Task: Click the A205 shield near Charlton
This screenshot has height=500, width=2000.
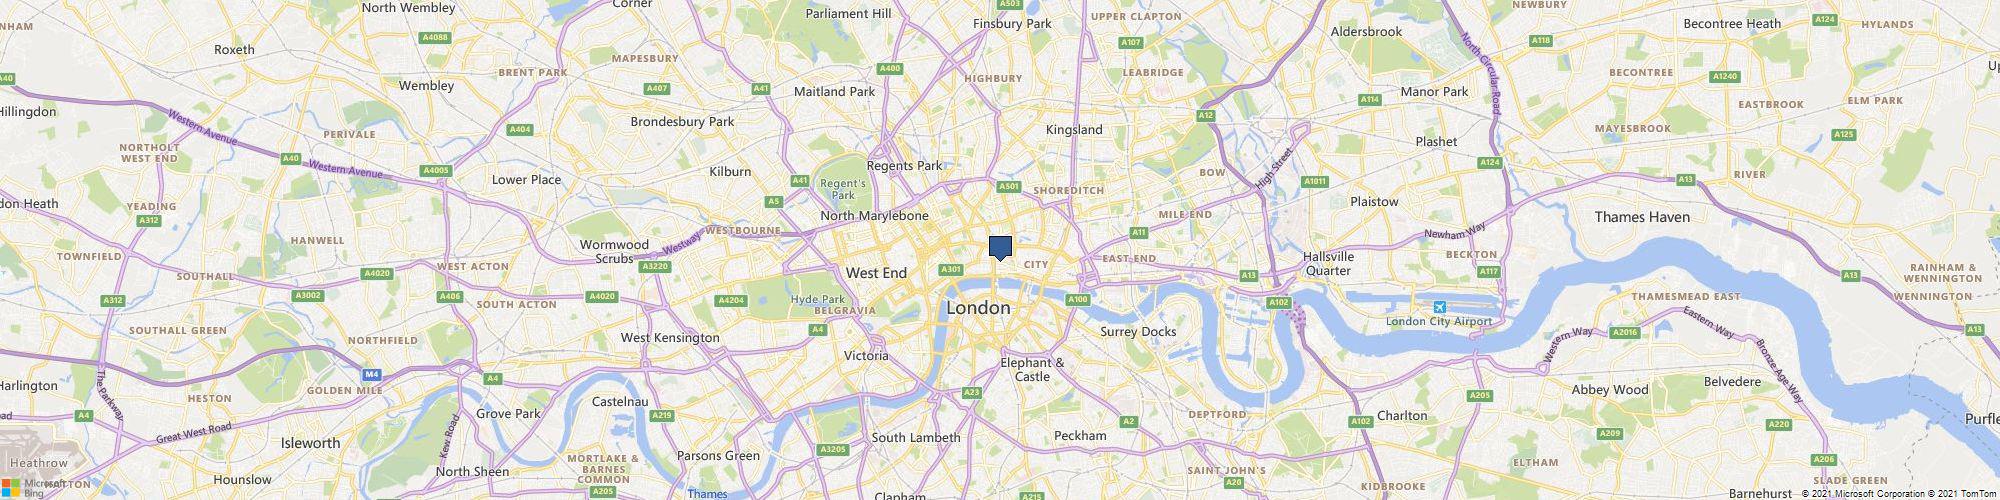Action: coord(1481,396)
